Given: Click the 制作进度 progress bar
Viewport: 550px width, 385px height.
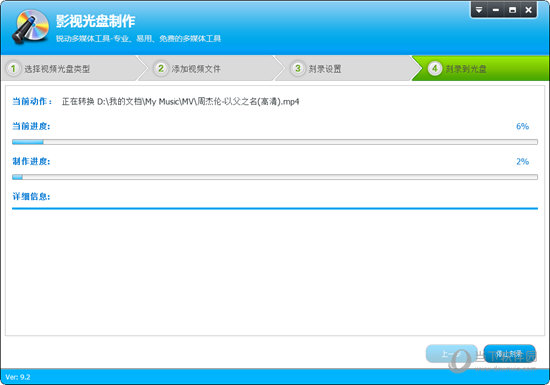Looking at the screenshot, I should (275, 177).
